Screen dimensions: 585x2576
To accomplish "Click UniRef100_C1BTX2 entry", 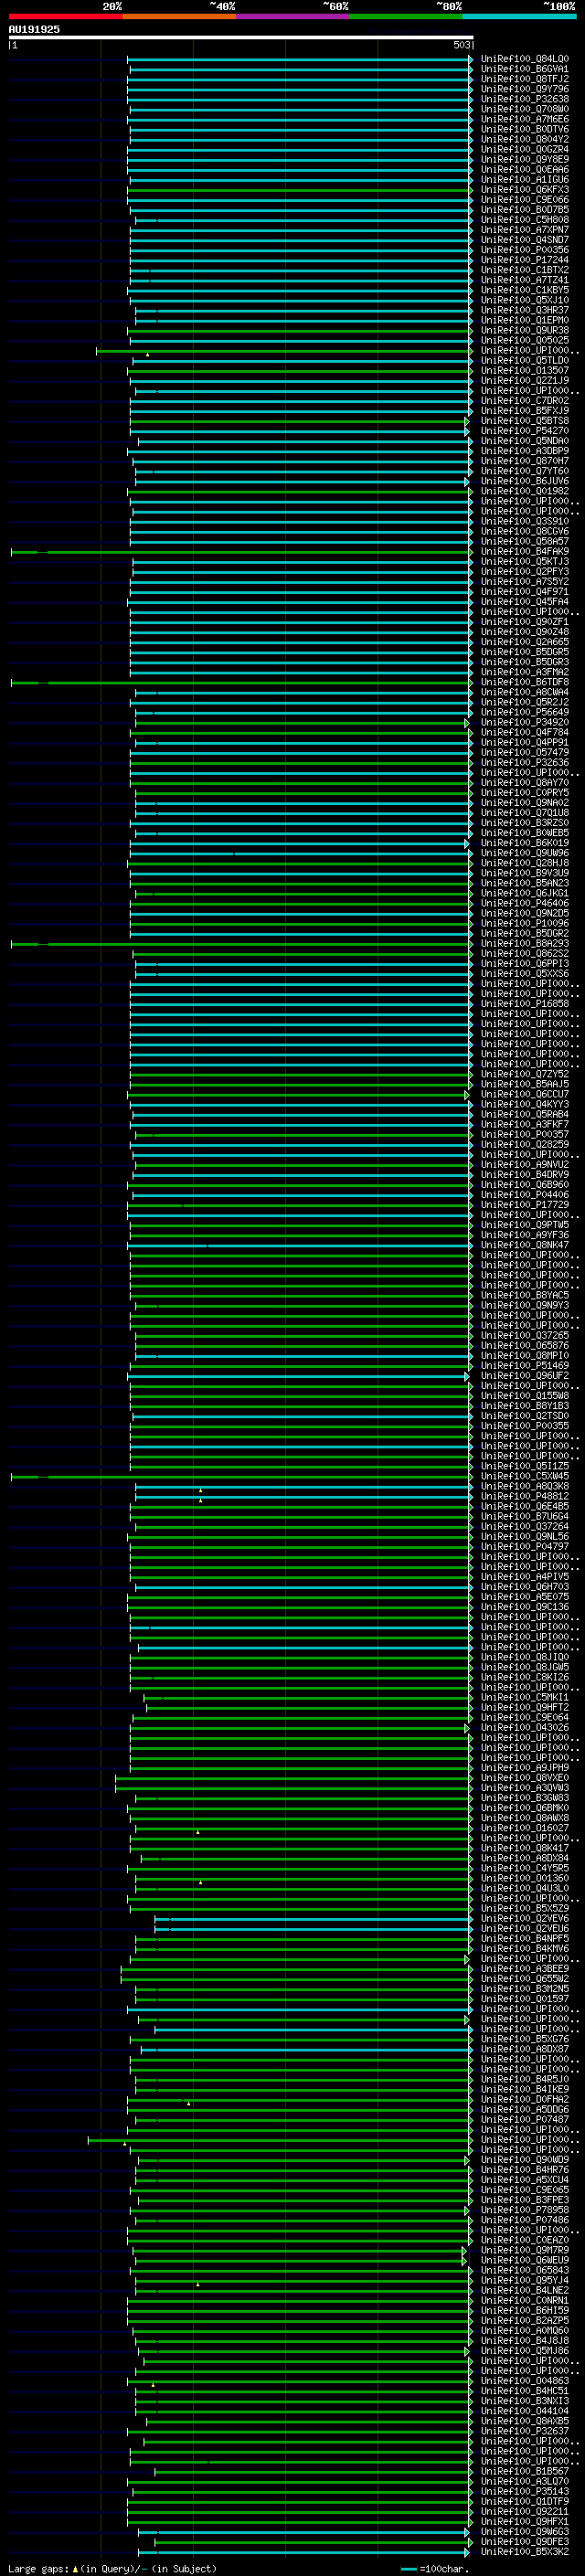I will [x=524, y=270].
